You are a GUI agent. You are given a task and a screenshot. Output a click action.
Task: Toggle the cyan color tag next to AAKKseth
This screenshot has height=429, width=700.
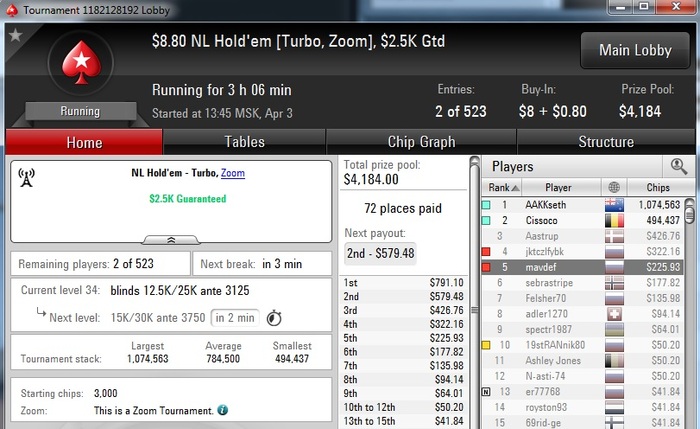(486, 205)
